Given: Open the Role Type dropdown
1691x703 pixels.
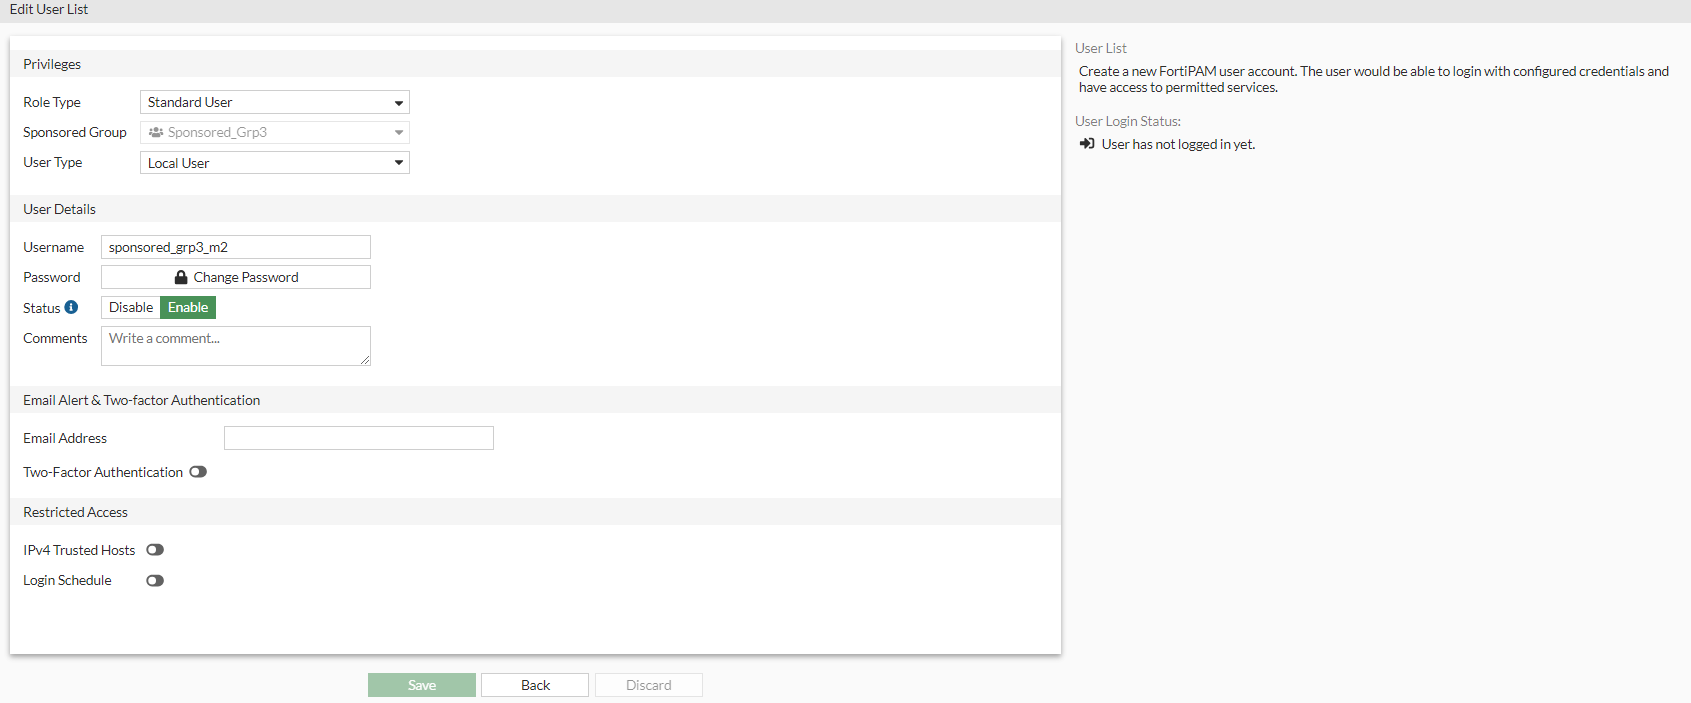Looking at the screenshot, I should click(x=275, y=102).
